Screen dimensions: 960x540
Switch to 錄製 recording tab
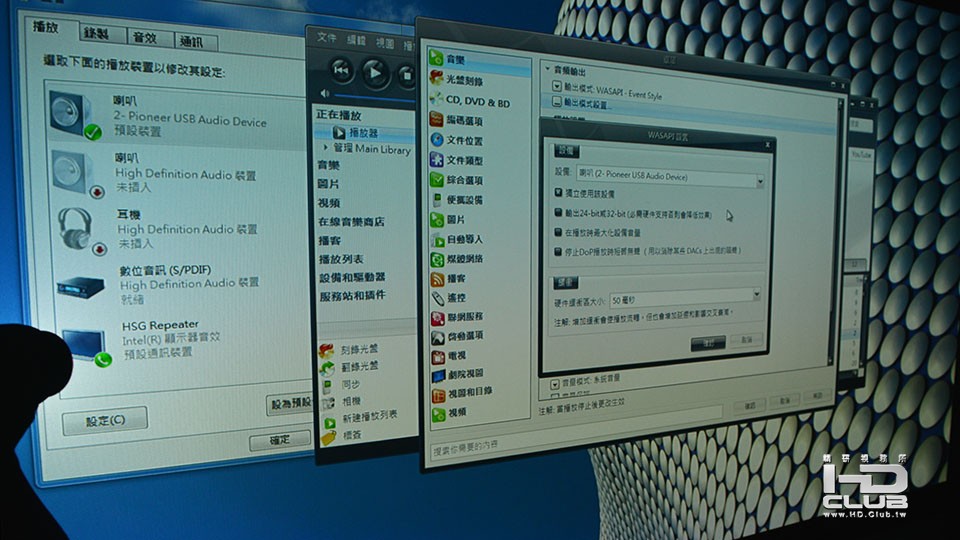[97, 33]
